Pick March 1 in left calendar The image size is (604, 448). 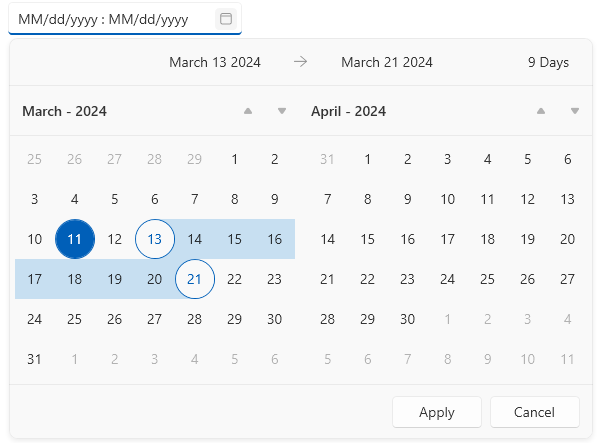coord(235,159)
